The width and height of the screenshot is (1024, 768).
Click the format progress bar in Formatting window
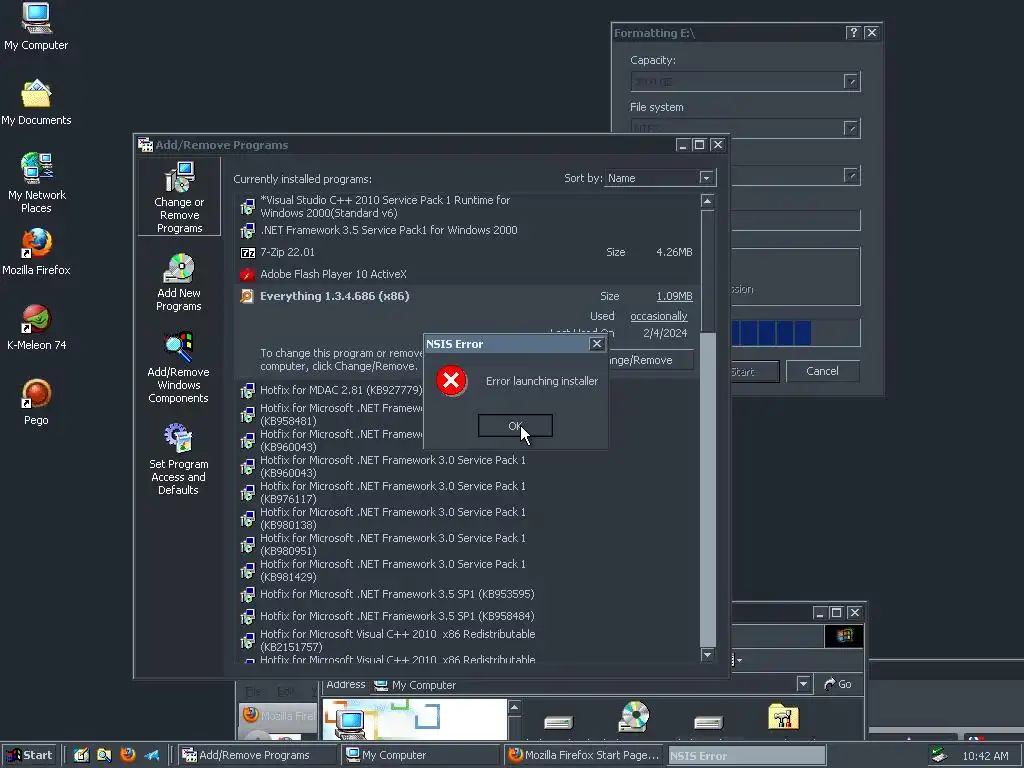pyautogui.click(x=795, y=332)
